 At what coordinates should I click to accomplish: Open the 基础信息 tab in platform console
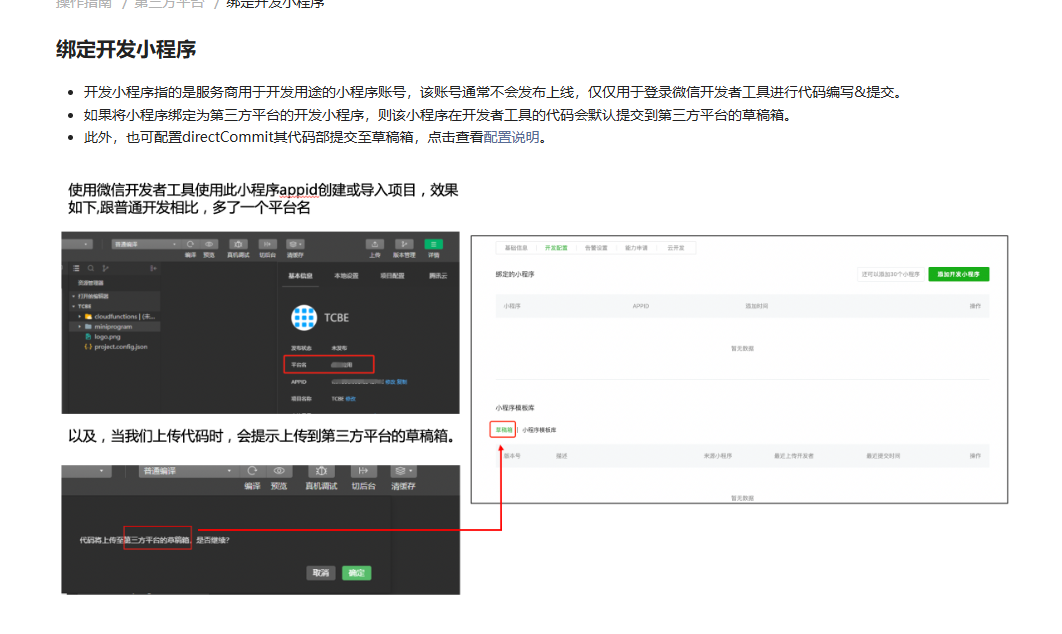(x=516, y=248)
